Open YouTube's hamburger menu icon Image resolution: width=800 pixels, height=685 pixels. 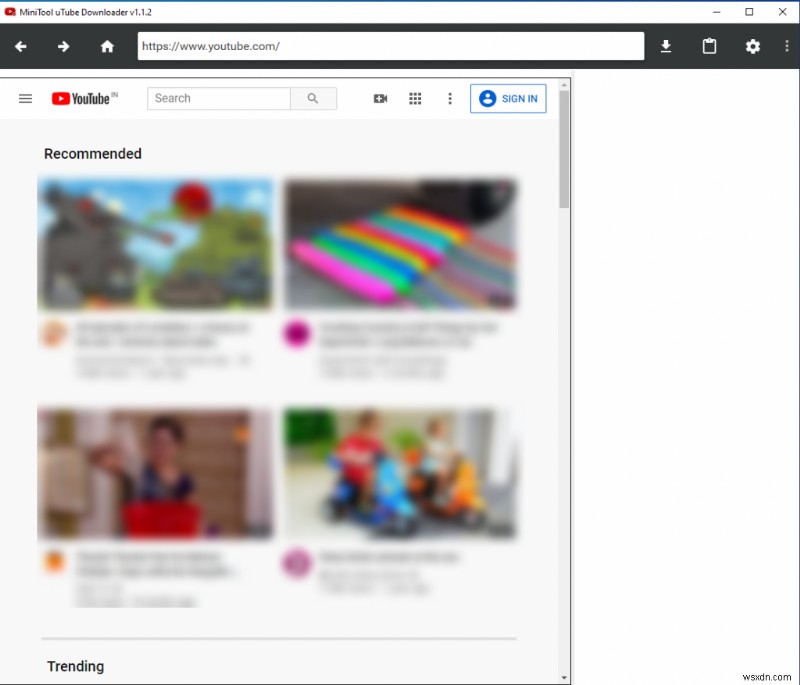point(25,98)
